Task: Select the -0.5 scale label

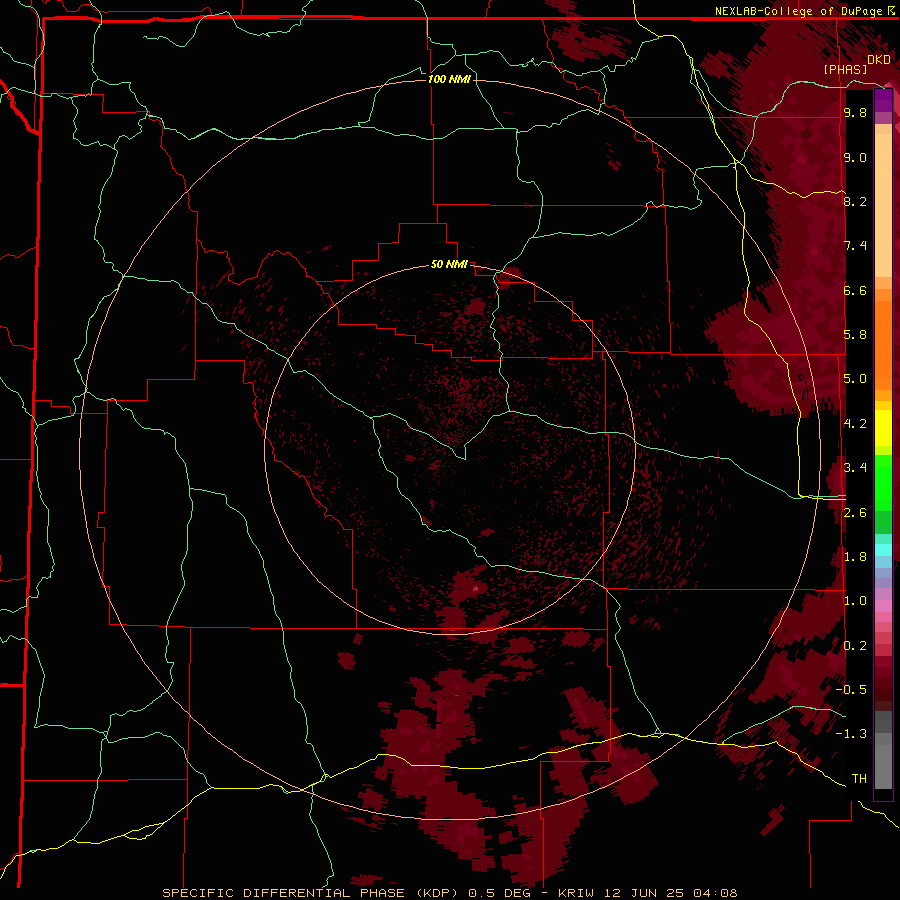Action: coord(851,689)
